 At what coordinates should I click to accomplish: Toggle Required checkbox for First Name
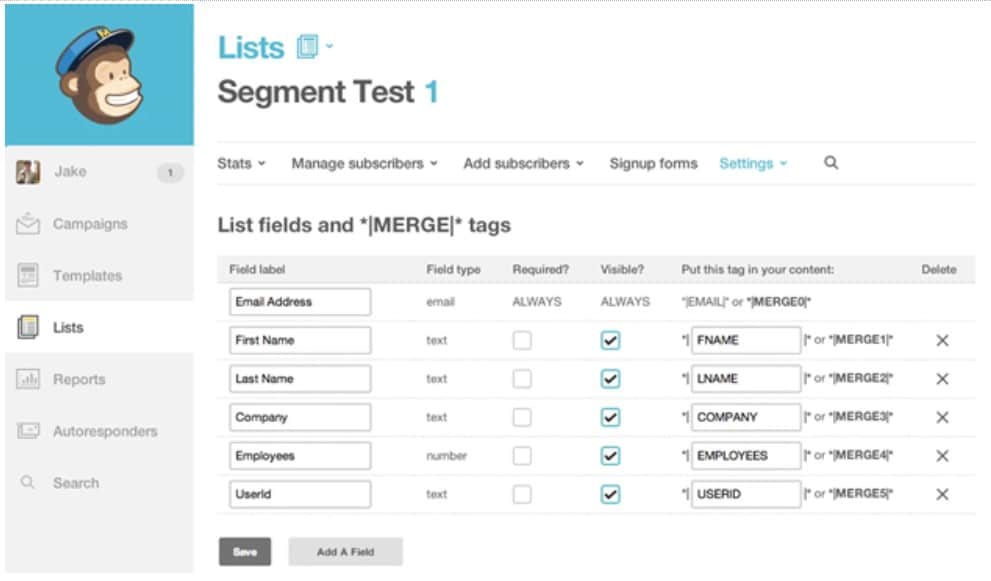click(x=522, y=340)
